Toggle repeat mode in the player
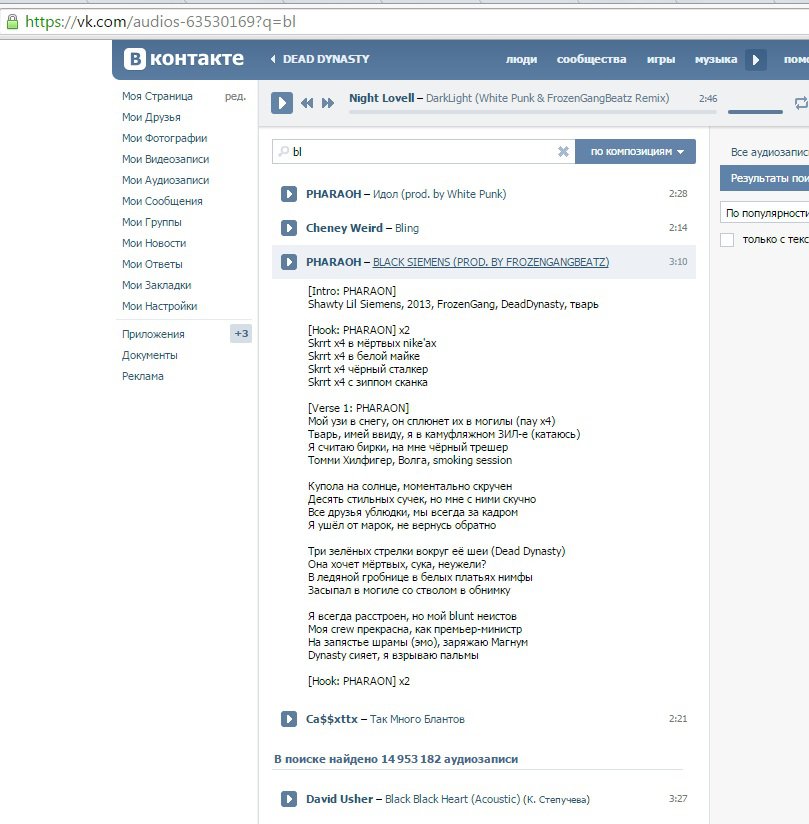Viewport: 809px width, 824px height. pos(801,103)
